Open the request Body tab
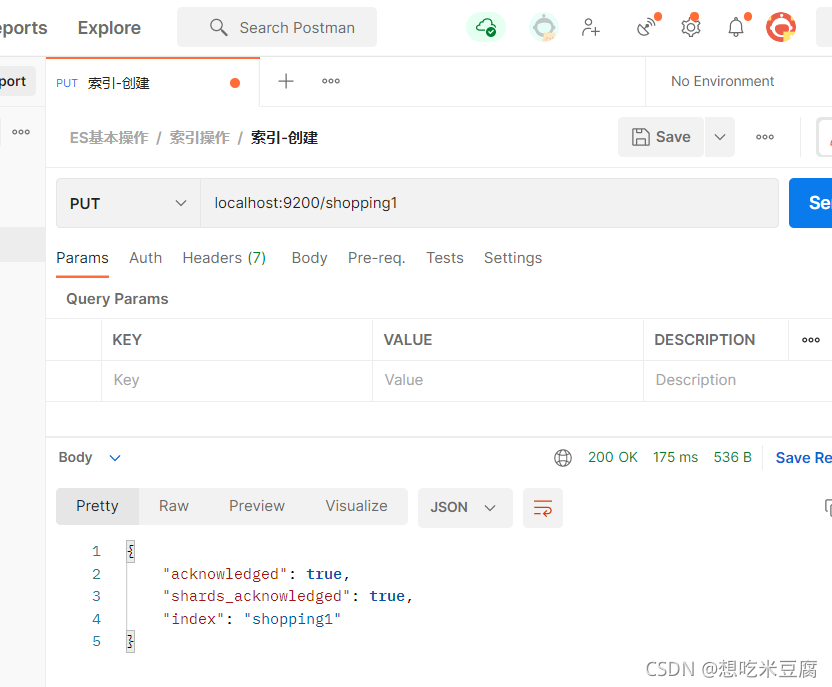832x687 pixels. click(x=309, y=258)
